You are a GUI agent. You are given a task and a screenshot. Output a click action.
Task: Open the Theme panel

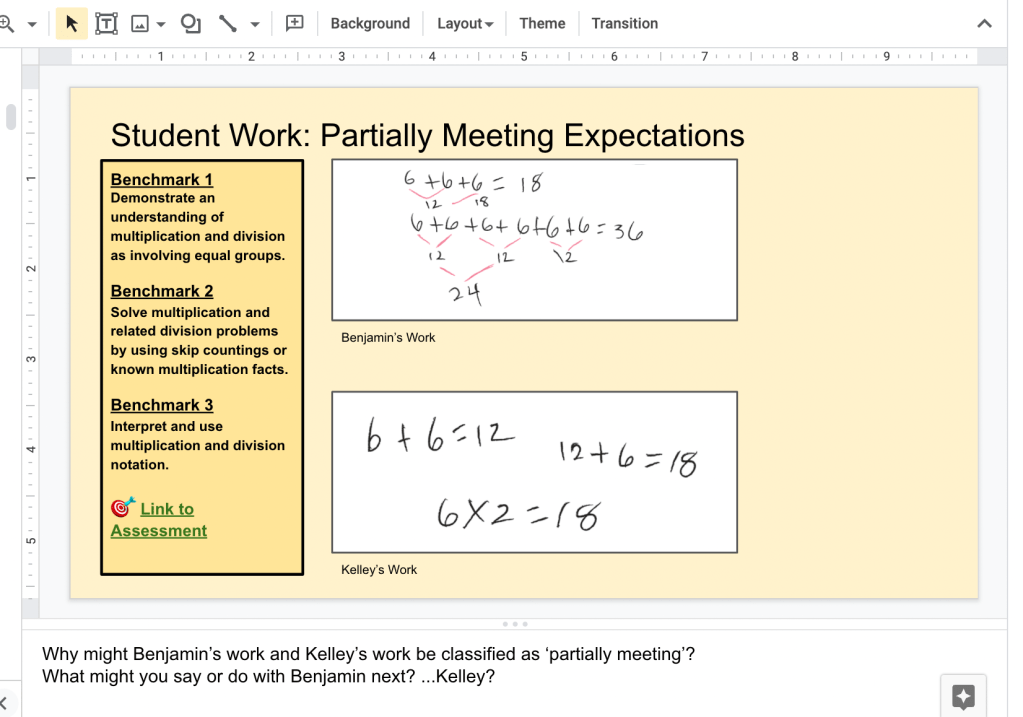point(542,23)
